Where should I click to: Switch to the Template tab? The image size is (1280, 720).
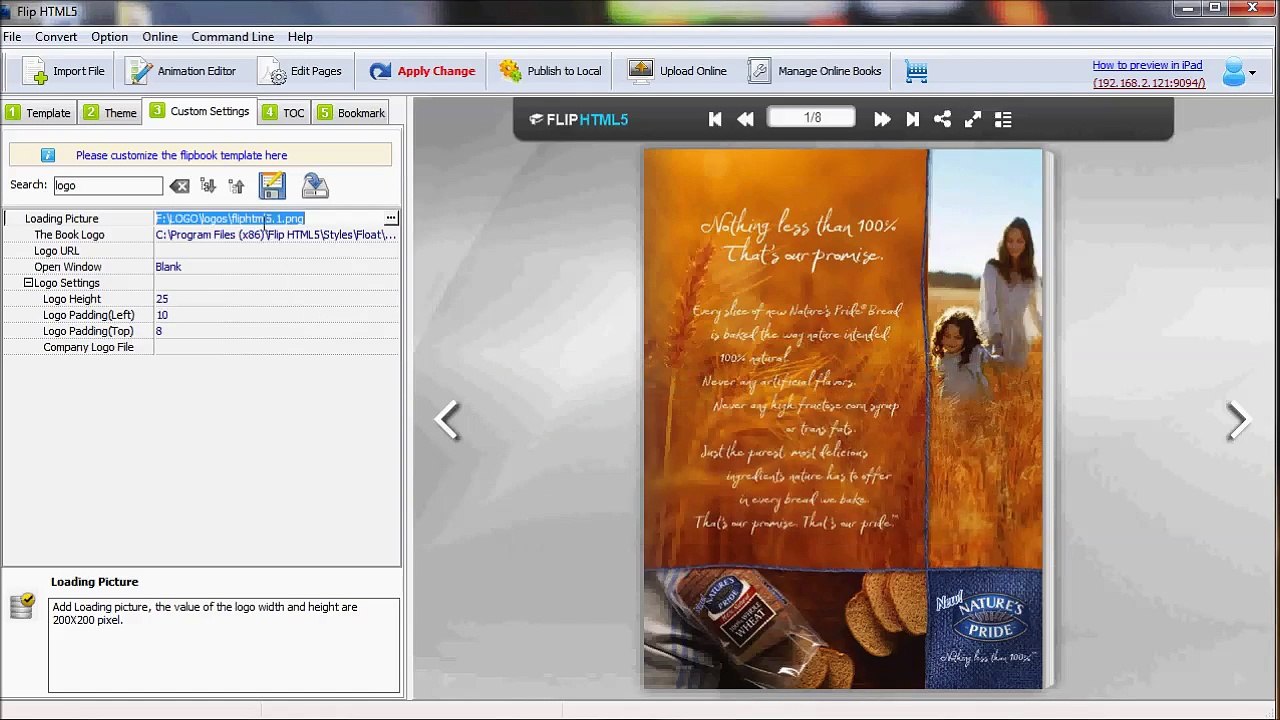coord(39,113)
